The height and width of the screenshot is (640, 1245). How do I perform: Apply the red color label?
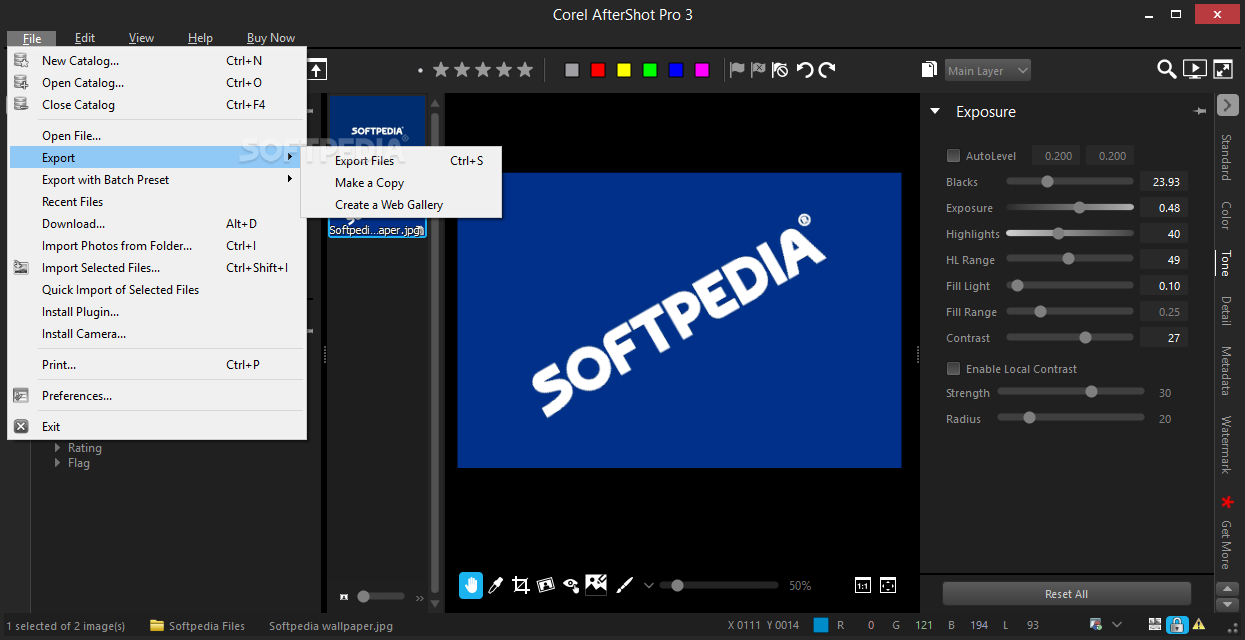pos(598,70)
